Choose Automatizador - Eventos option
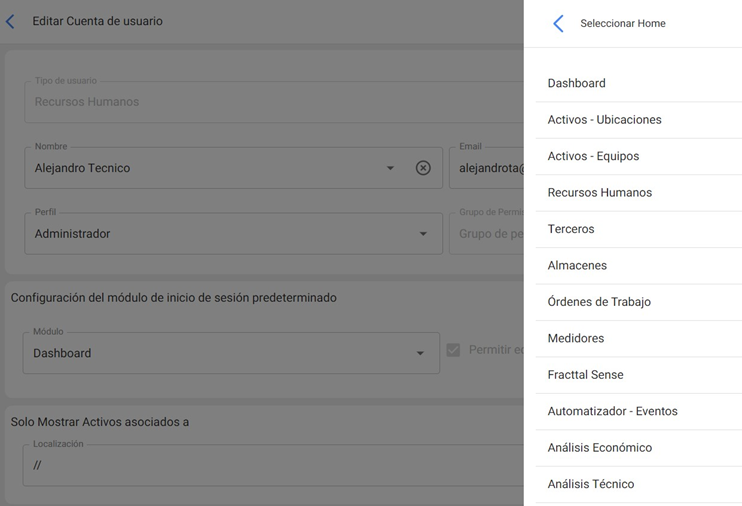 pos(612,411)
